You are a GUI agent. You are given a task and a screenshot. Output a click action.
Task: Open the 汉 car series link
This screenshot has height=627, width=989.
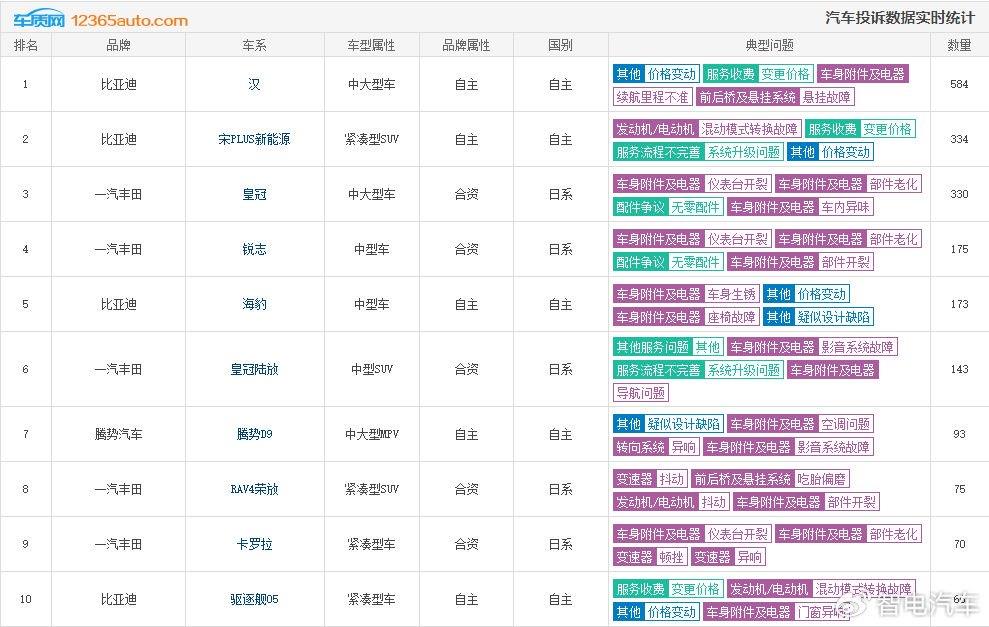(x=254, y=85)
